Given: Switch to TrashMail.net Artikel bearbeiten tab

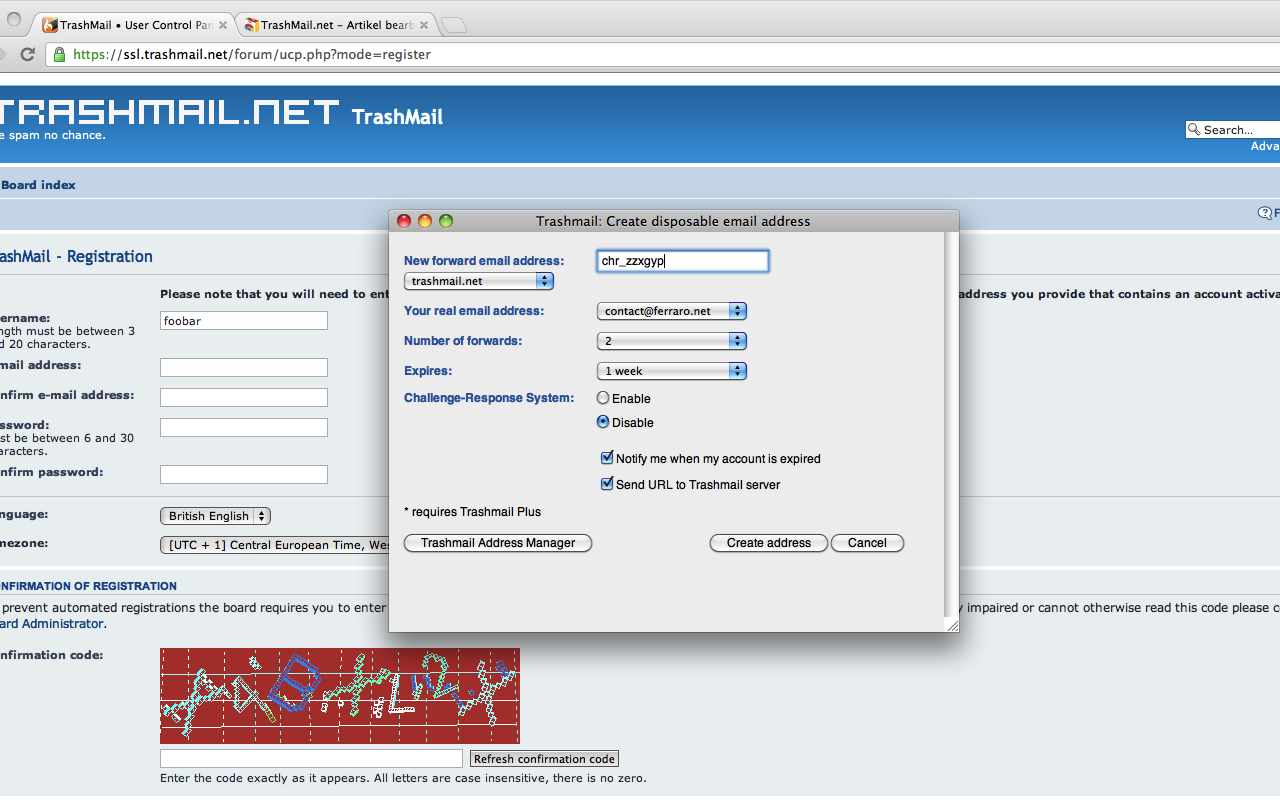Looking at the screenshot, I should click(x=335, y=25).
